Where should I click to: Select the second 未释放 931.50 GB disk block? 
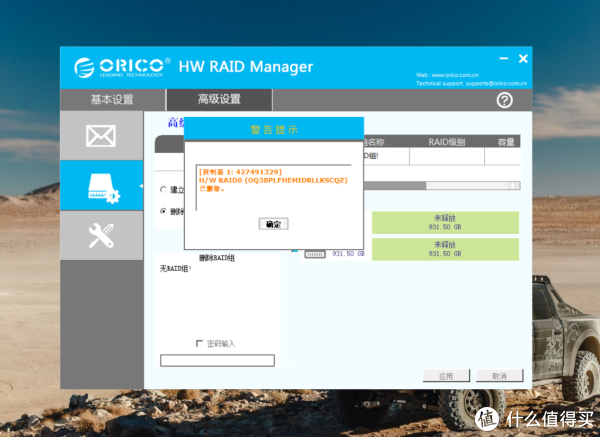click(x=445, y=249)
